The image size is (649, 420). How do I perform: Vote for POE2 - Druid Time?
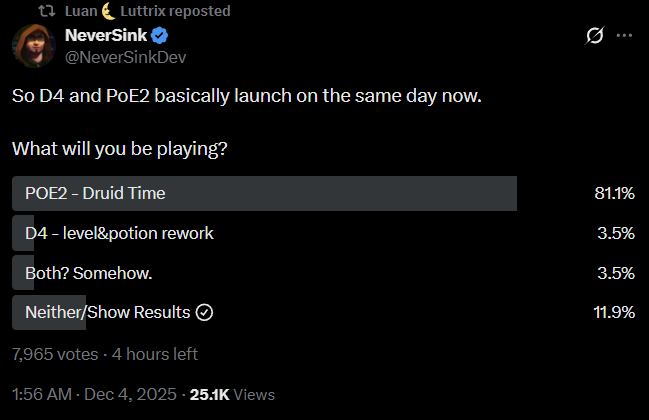coord(264,194)
